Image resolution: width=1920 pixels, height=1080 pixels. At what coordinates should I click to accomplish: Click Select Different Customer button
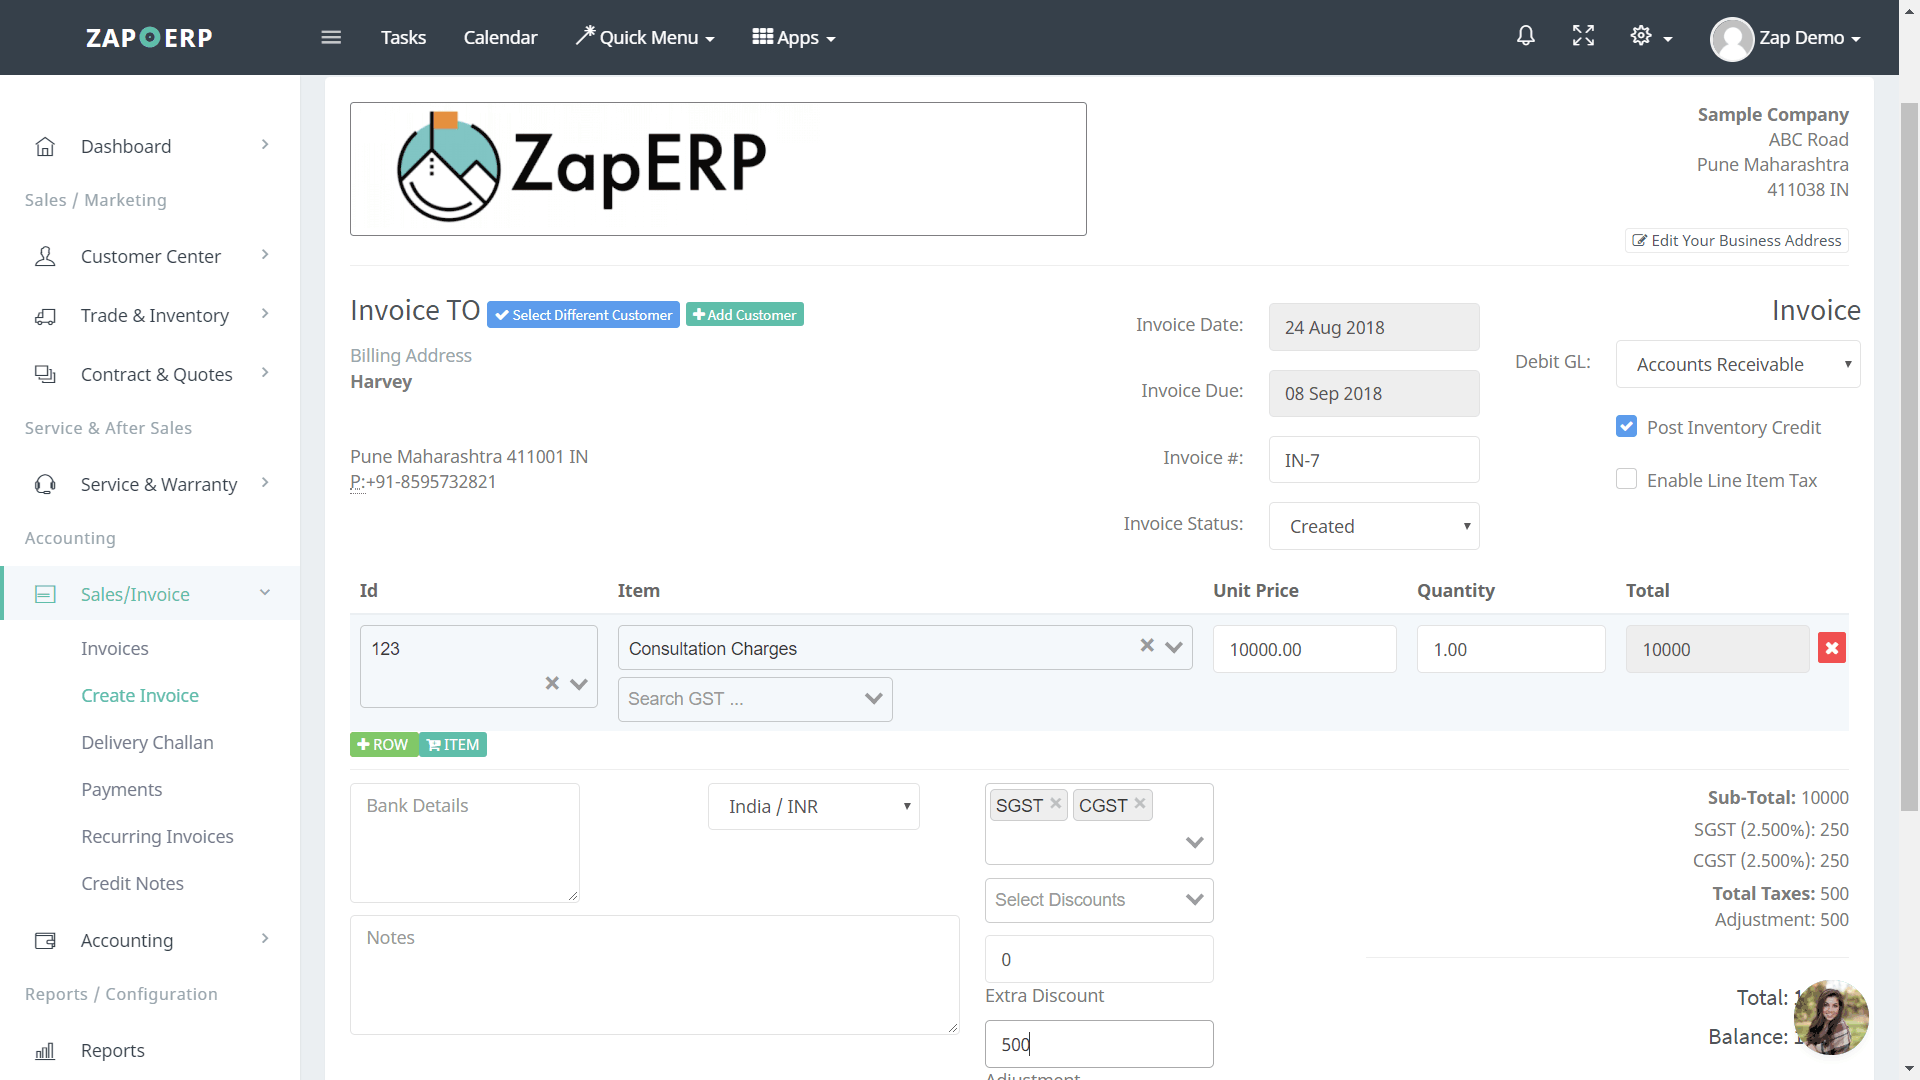click(583, 315)
